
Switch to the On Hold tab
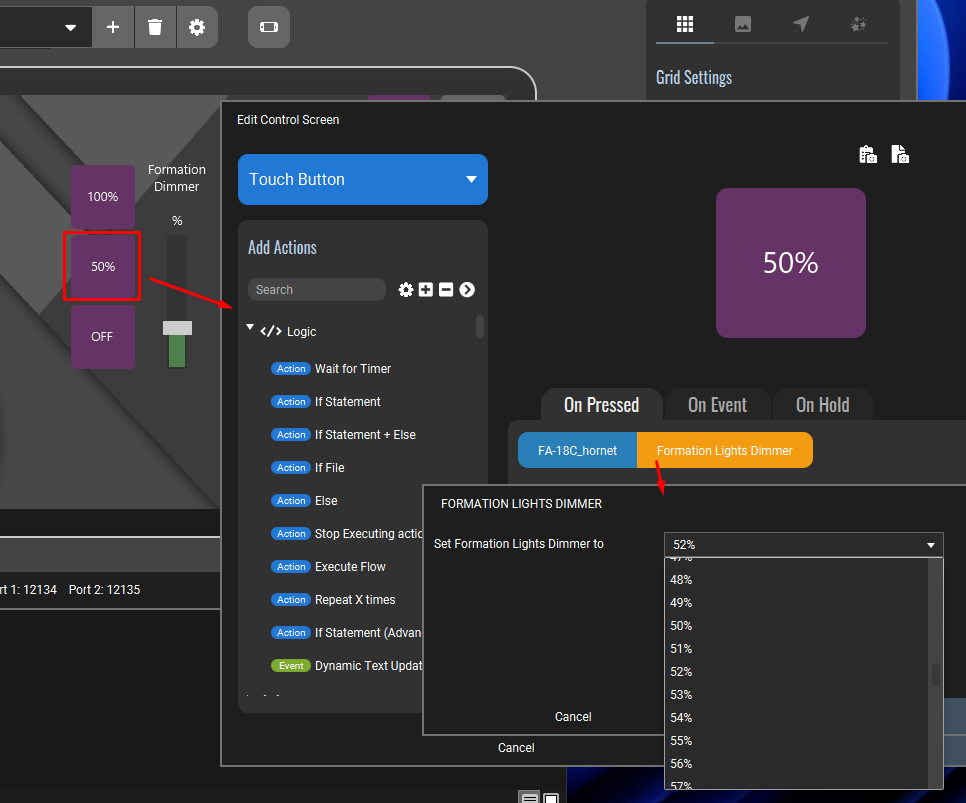click(822, 405)
